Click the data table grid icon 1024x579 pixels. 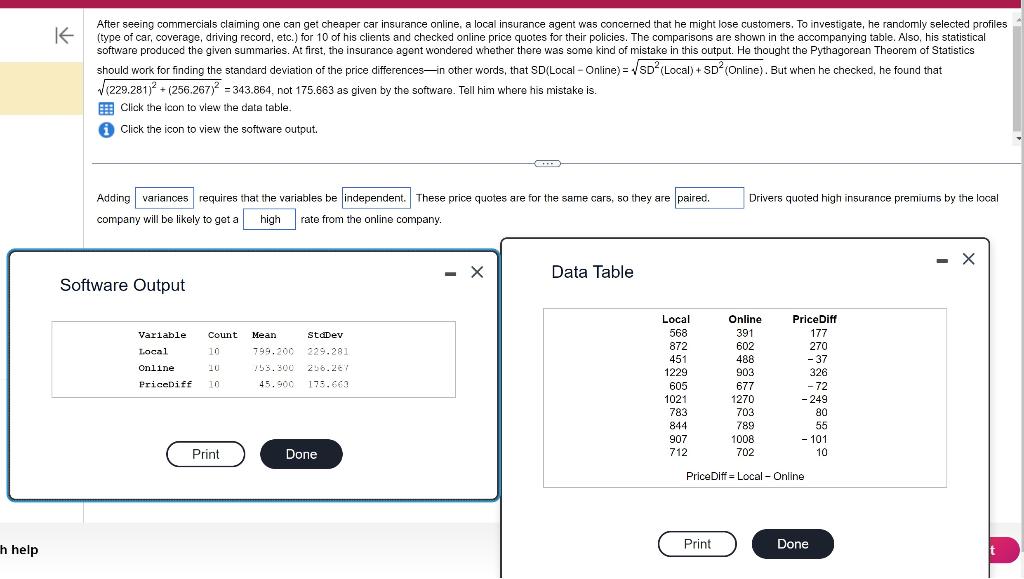pyautogui.click(x=104, y=108)
